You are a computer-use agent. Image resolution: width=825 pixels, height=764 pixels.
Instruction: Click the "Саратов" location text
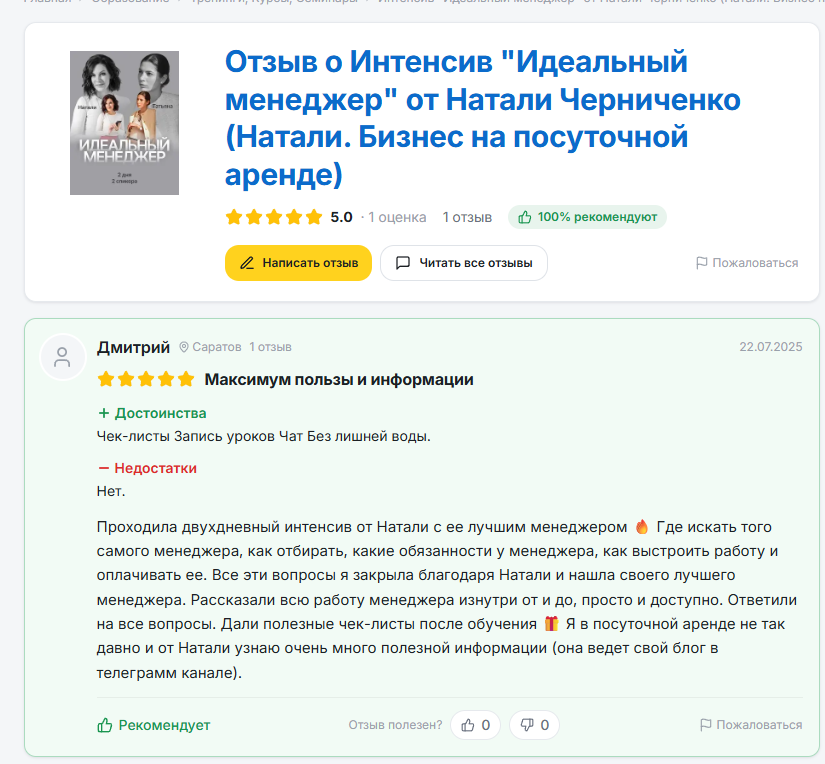pyautogui.click(x=217, y=347)
